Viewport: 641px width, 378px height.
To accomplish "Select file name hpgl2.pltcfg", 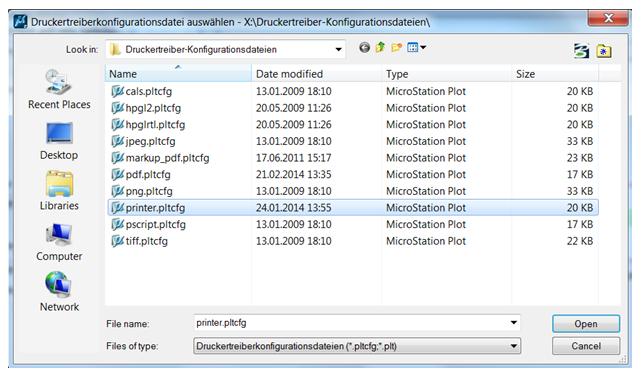I will (153, 108).
